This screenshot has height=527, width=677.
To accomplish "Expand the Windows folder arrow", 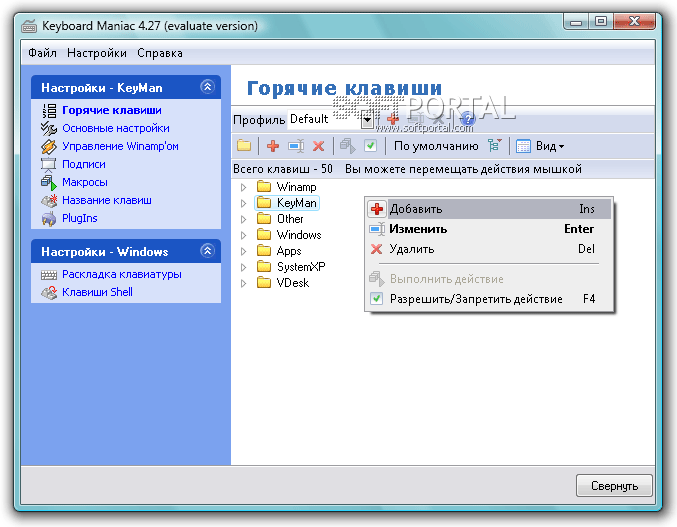I will point(244,235).
